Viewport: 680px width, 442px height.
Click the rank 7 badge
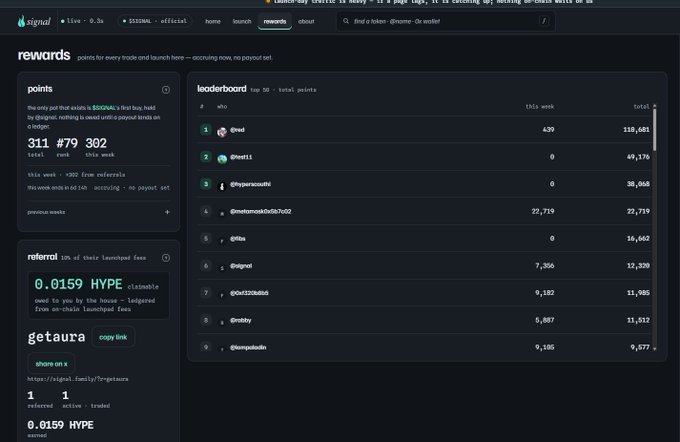tap(206, 293)
